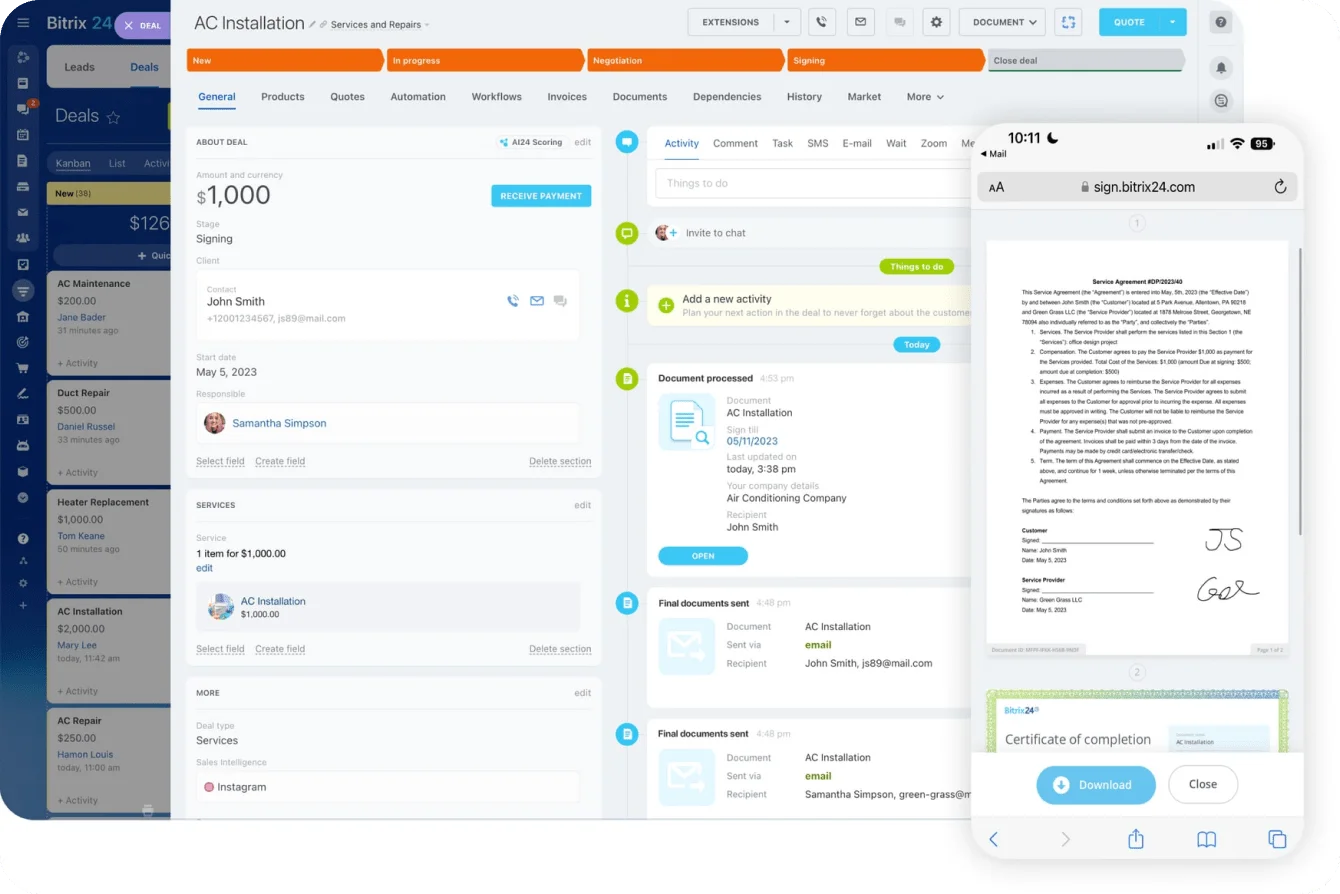1340x894 pixels.
Task: Open bookmarks icon in mobile Safari toolbar
Action: pos(1206,840)
